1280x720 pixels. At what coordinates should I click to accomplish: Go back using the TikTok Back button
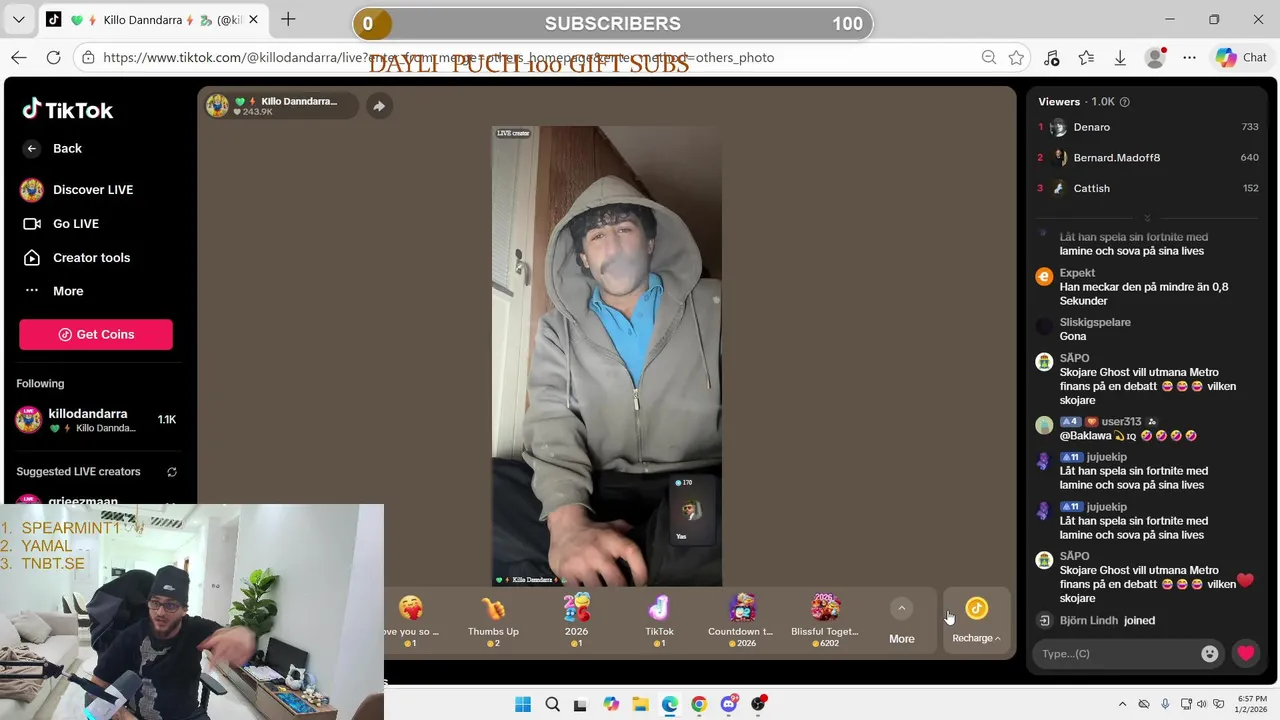click(53, 148)
